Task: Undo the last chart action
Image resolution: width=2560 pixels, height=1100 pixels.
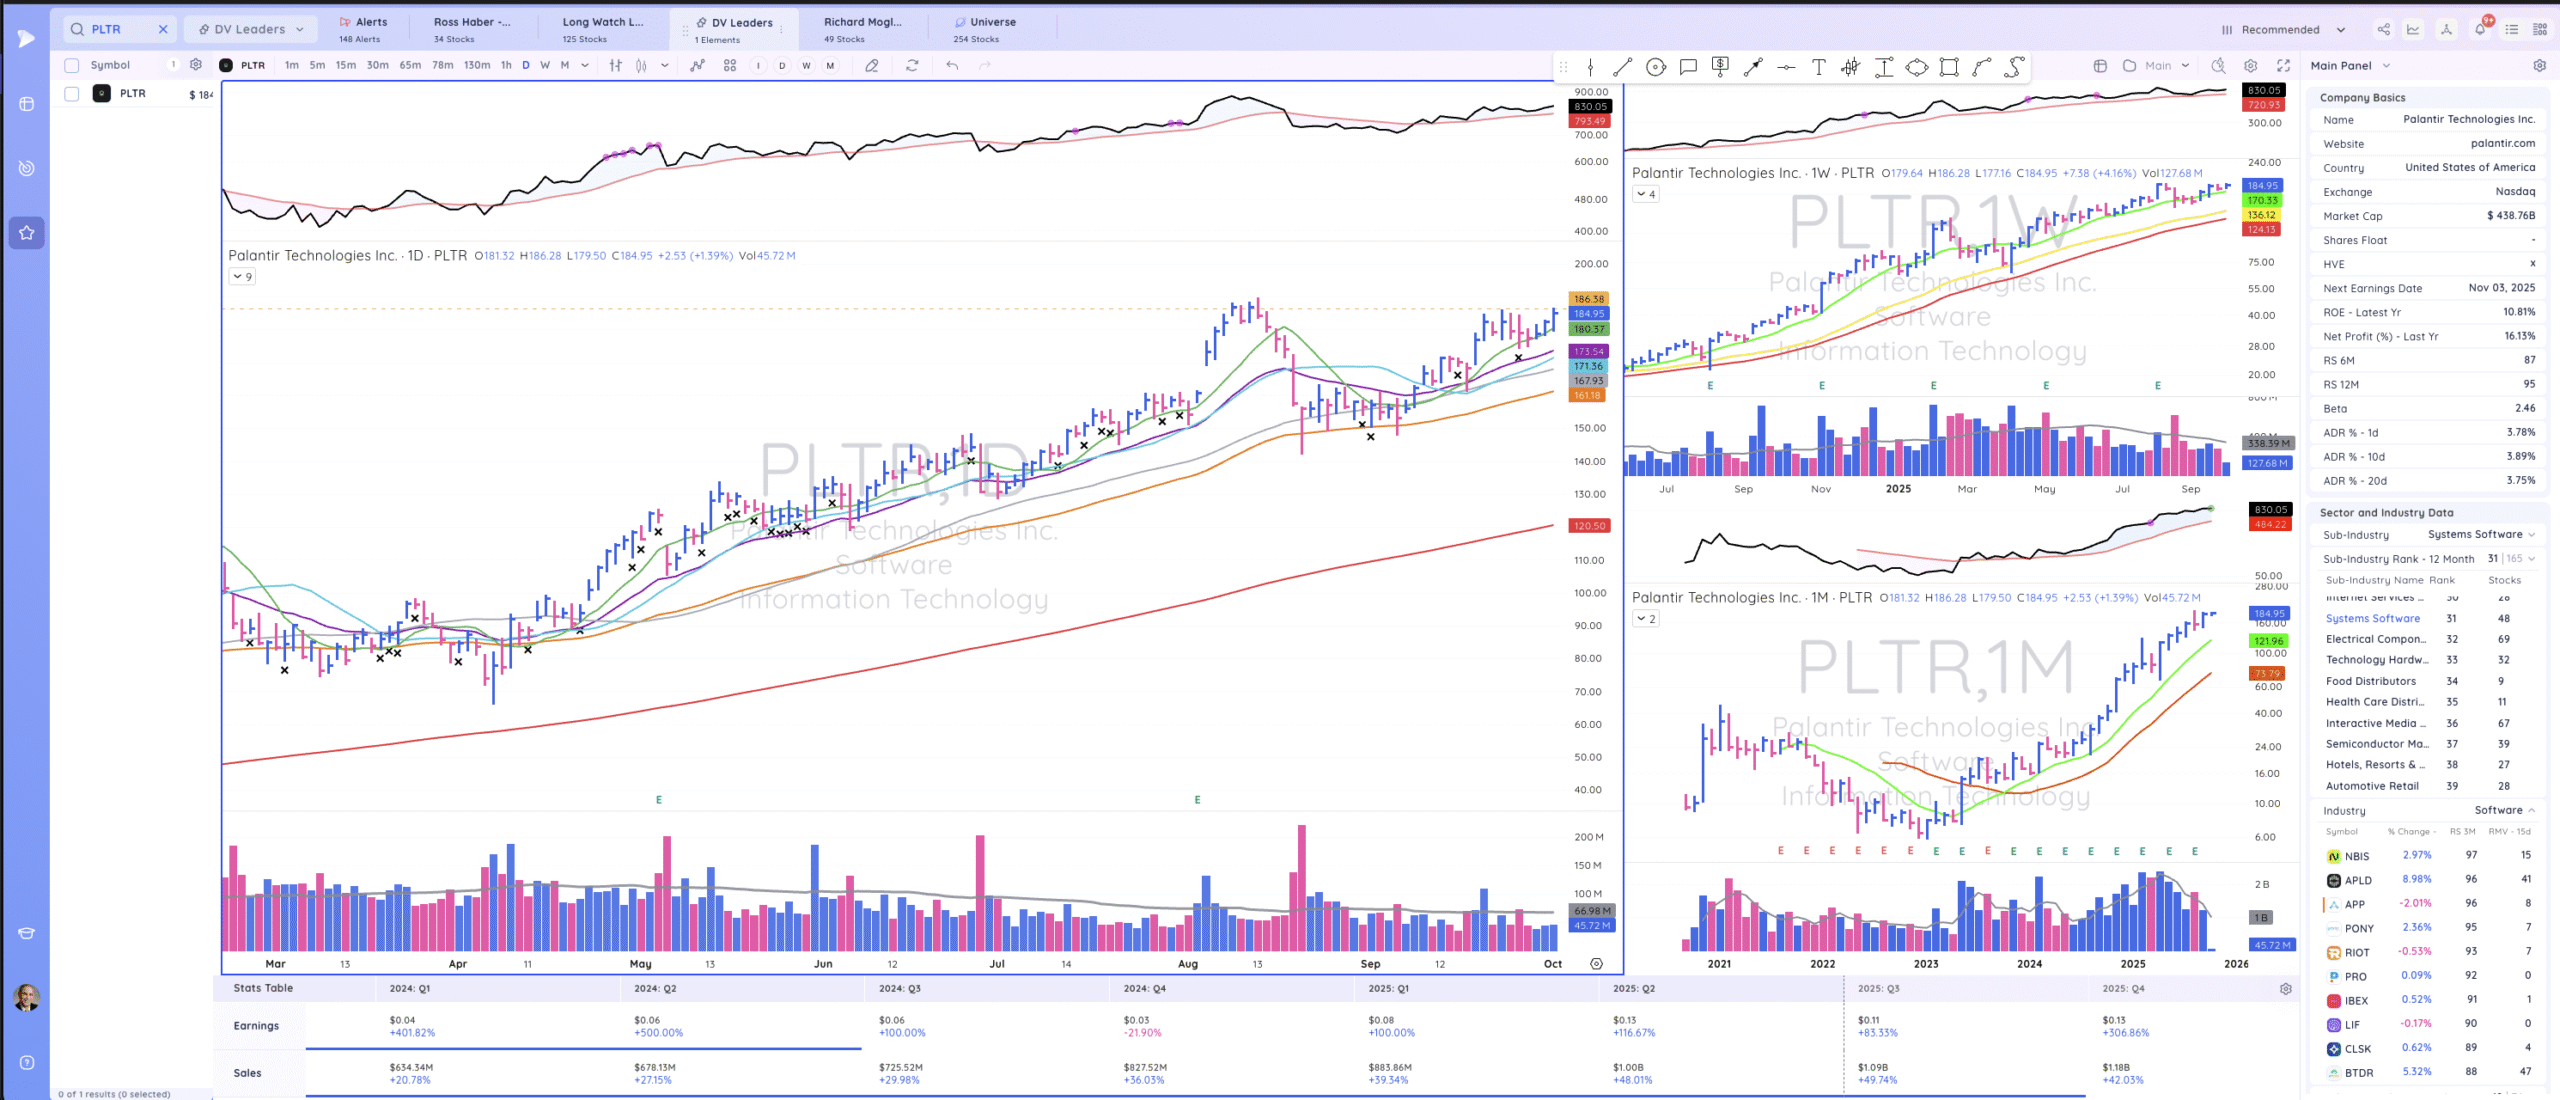Action: (950, 65)
